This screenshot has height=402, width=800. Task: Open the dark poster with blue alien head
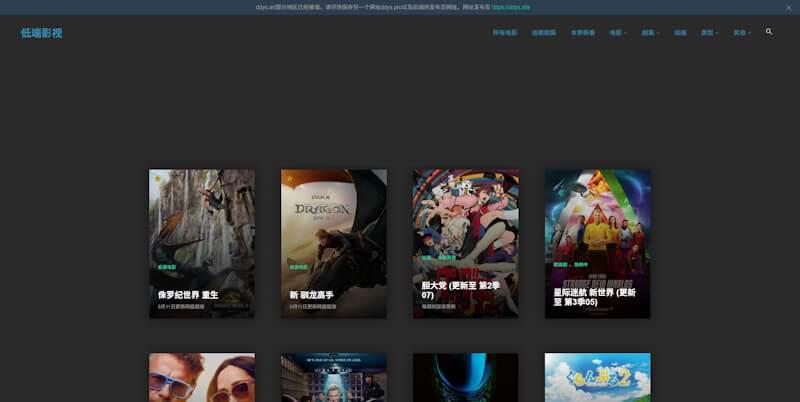coord(466,378)
